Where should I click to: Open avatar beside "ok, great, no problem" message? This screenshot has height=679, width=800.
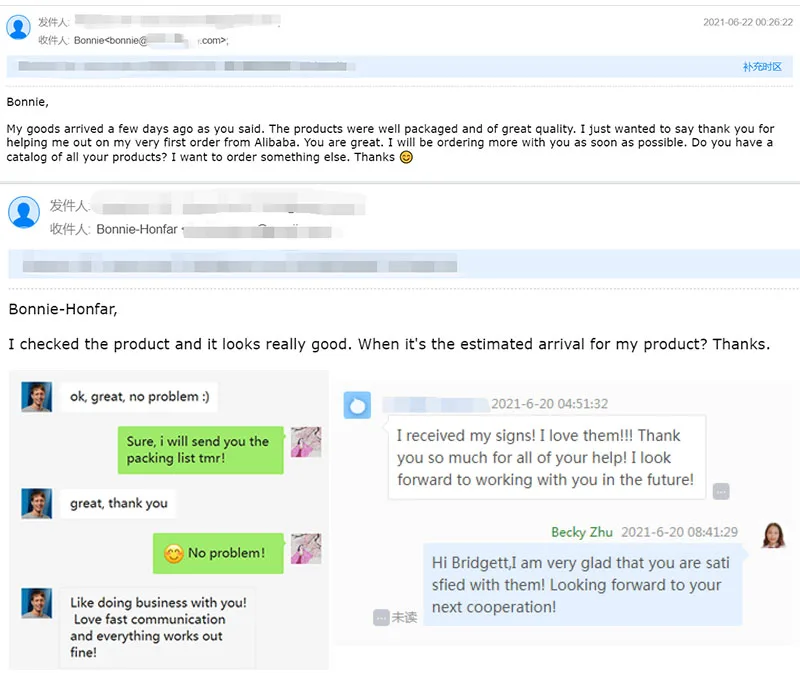coord(37,397)
